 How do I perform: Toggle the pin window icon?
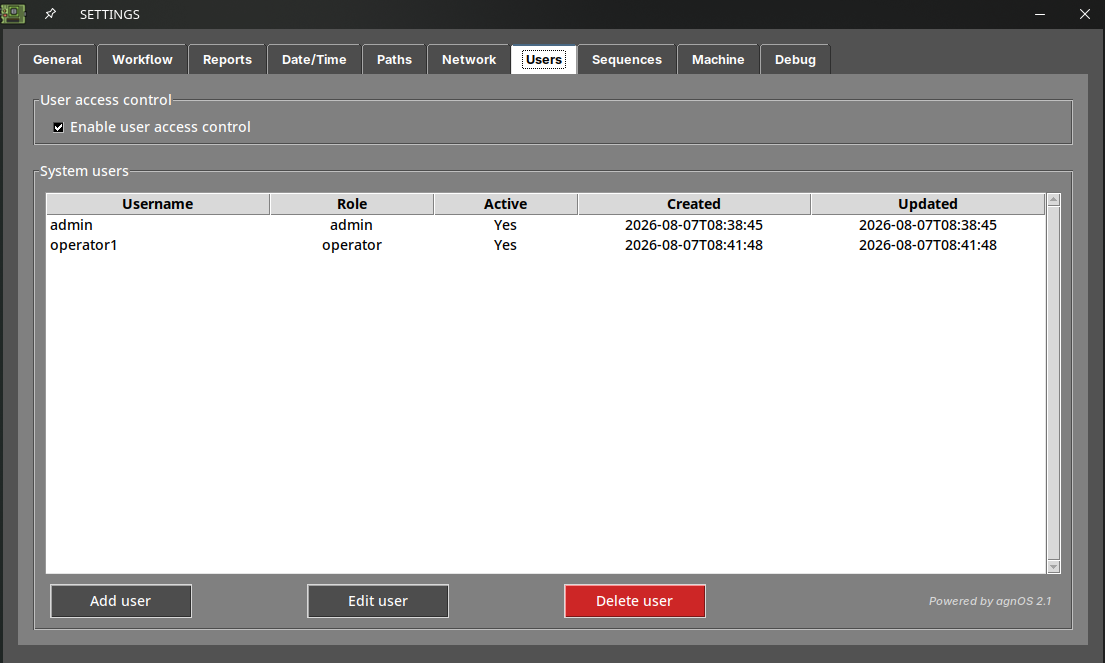click(50, 14)
